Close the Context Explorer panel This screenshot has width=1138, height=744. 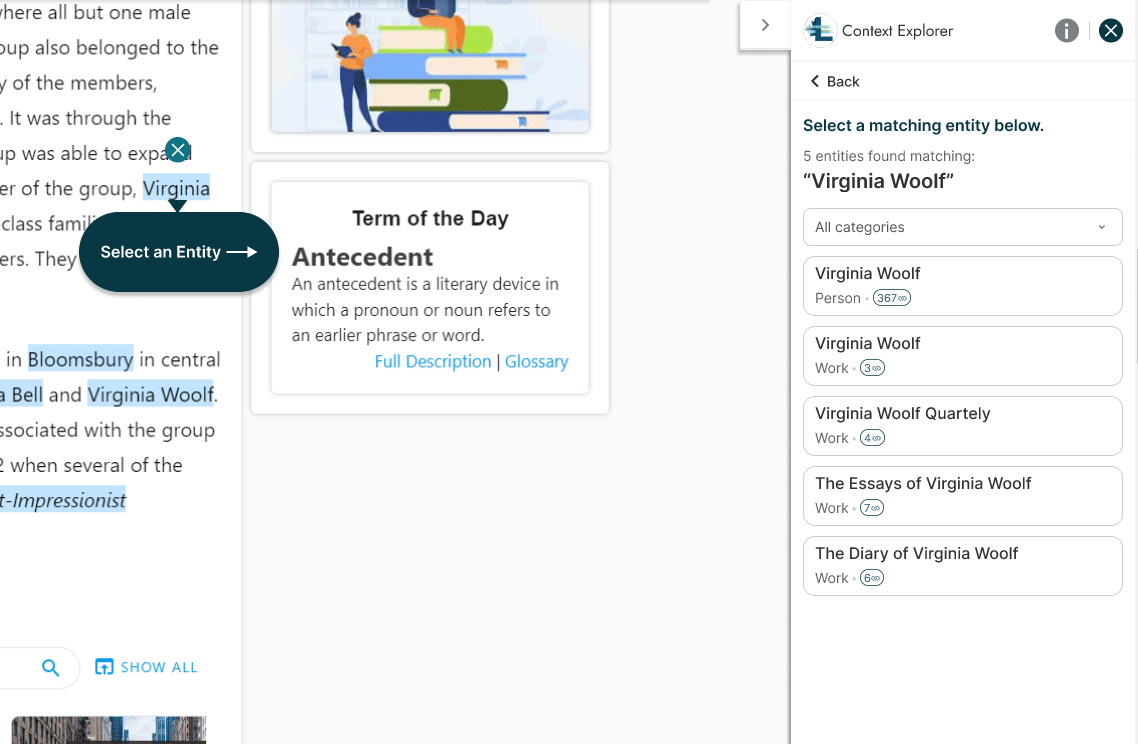tap(1110, 30)
